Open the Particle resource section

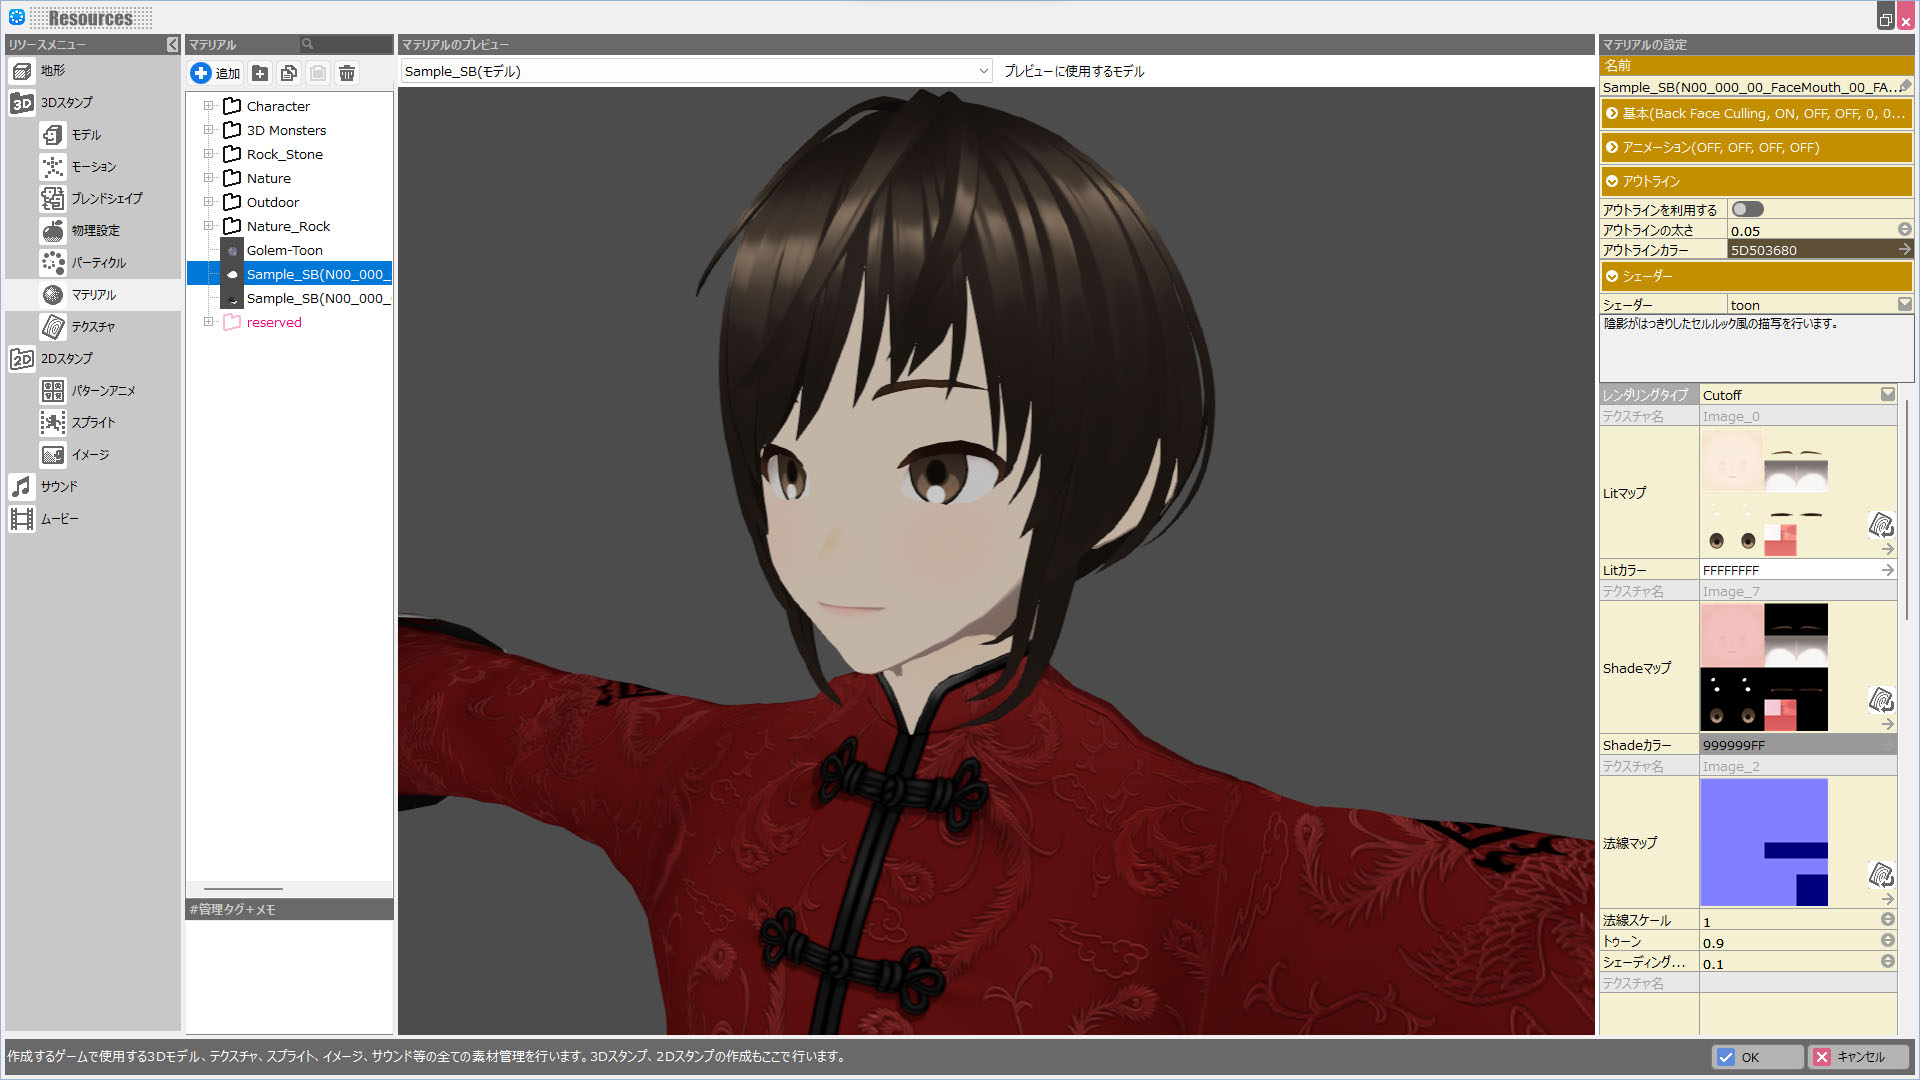pos(97,263)
